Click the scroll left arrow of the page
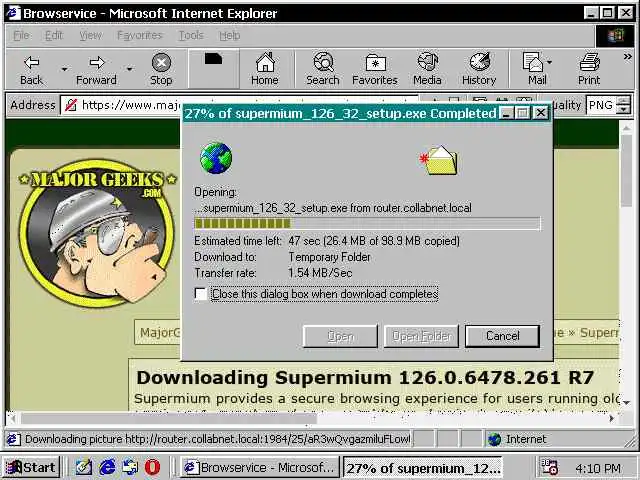The image size is (640, 480). [x=13, y=418]
